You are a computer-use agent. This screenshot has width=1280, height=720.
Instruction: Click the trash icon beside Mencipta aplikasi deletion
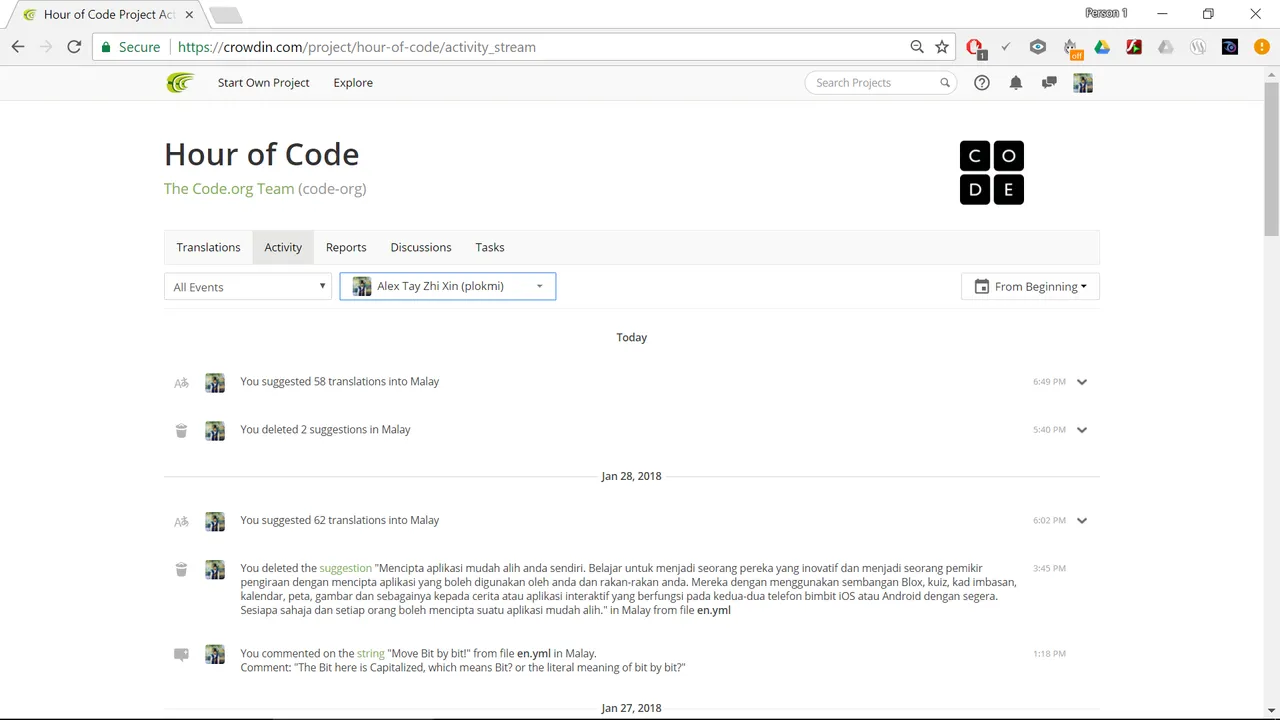(181, 569)
